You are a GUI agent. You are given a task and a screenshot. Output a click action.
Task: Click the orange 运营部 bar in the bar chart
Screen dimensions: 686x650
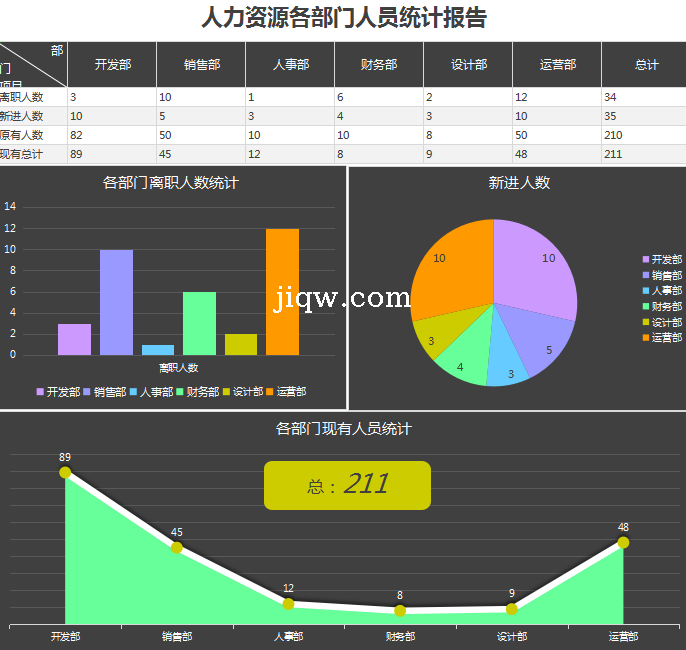coord(282,292)
